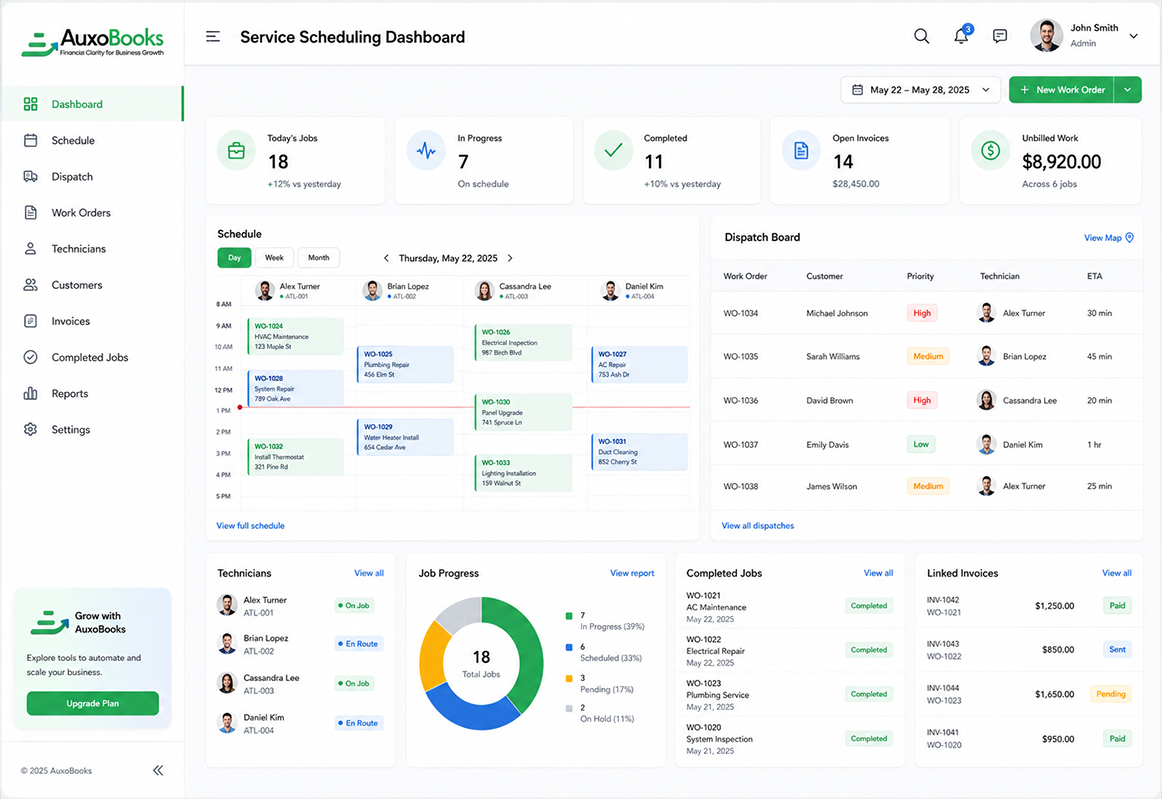1162x799 pixels.
Task: Collapse sidebar with double chevron icon
Action: click(x=158, y=770)
